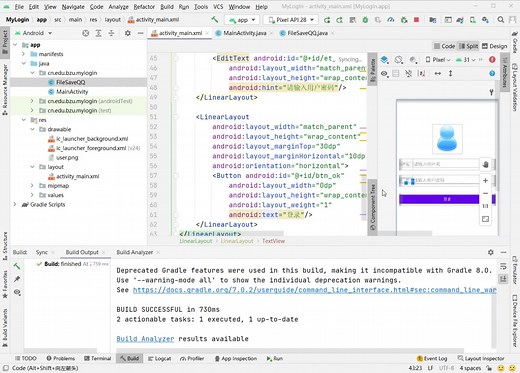Screen dimensions: 520x373
Task: Toggle soft-wrap icon in Build output
Action: point(503,266)
